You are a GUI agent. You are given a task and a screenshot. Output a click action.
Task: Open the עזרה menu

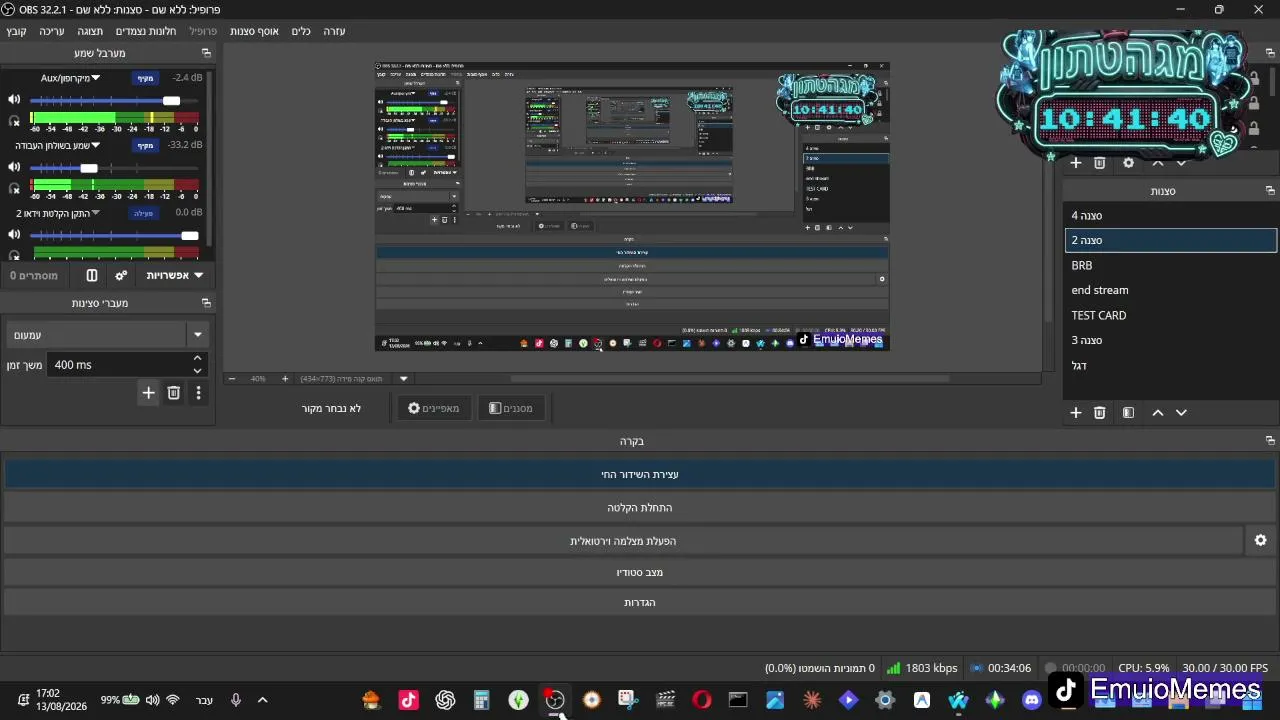(x=334, y=31)
